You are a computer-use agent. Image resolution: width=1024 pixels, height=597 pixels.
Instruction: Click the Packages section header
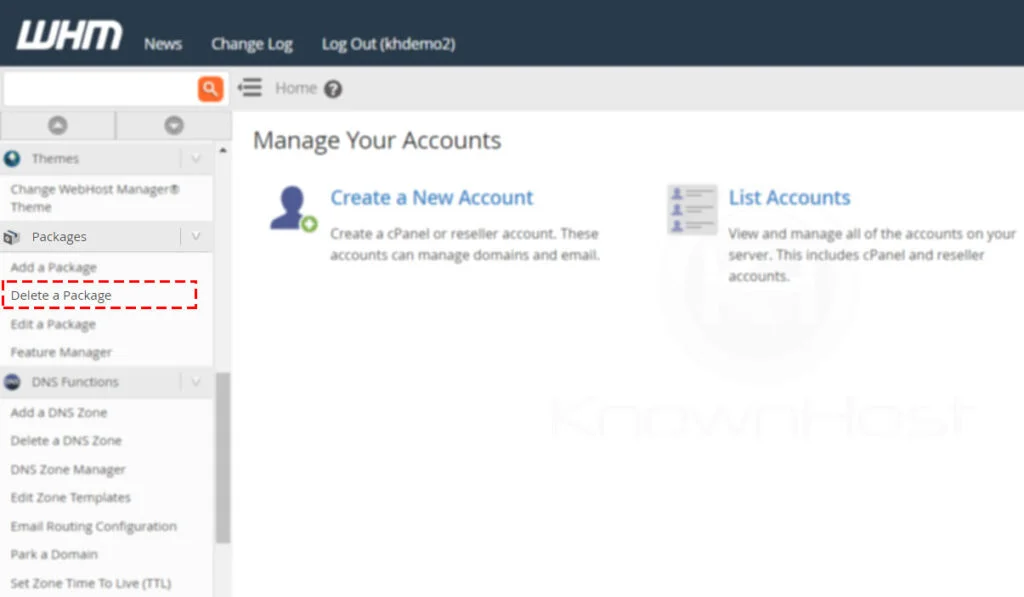[x=106, y=236]
